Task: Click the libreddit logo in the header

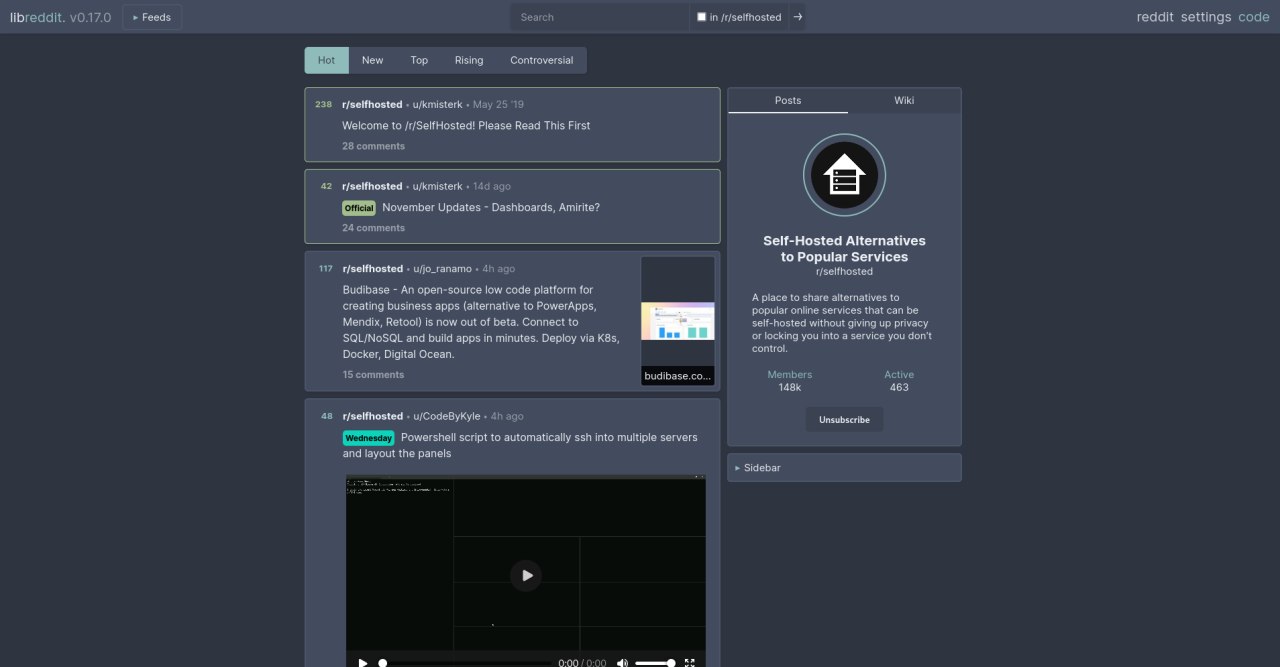Action: coord(38,17)
